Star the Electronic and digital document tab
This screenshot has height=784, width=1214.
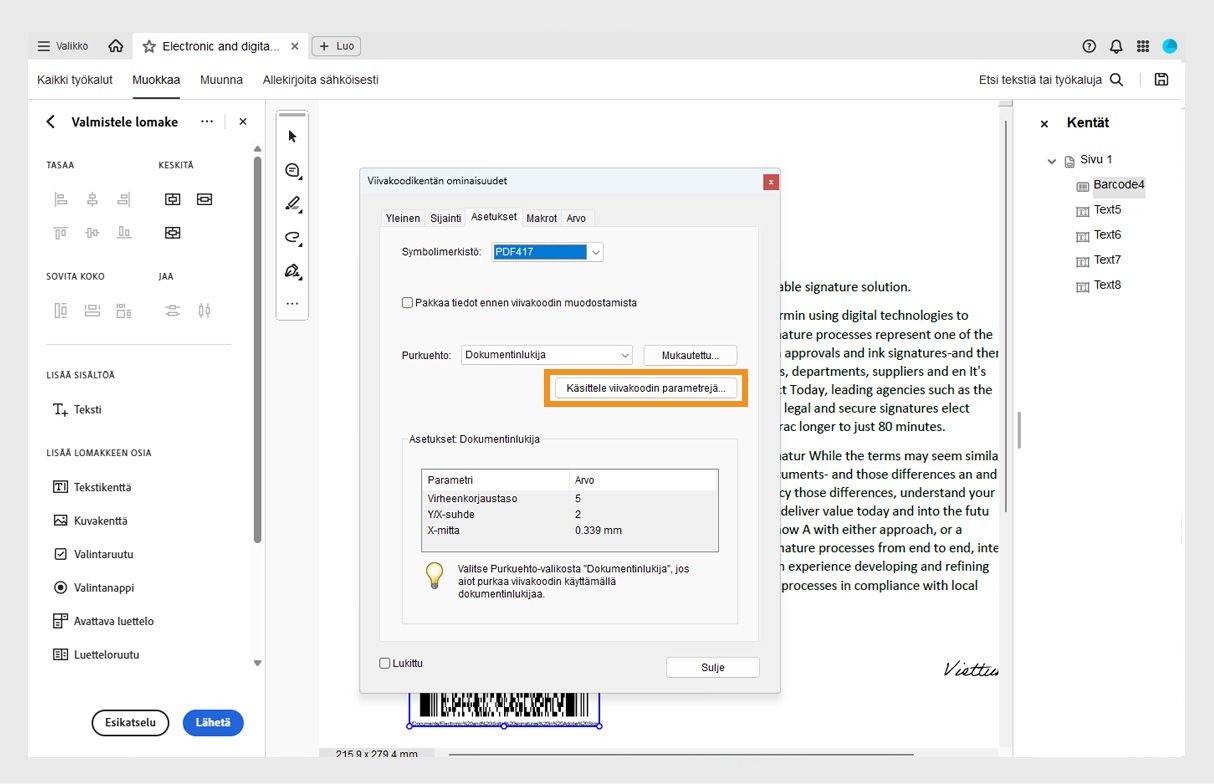[x=149, y=46]
